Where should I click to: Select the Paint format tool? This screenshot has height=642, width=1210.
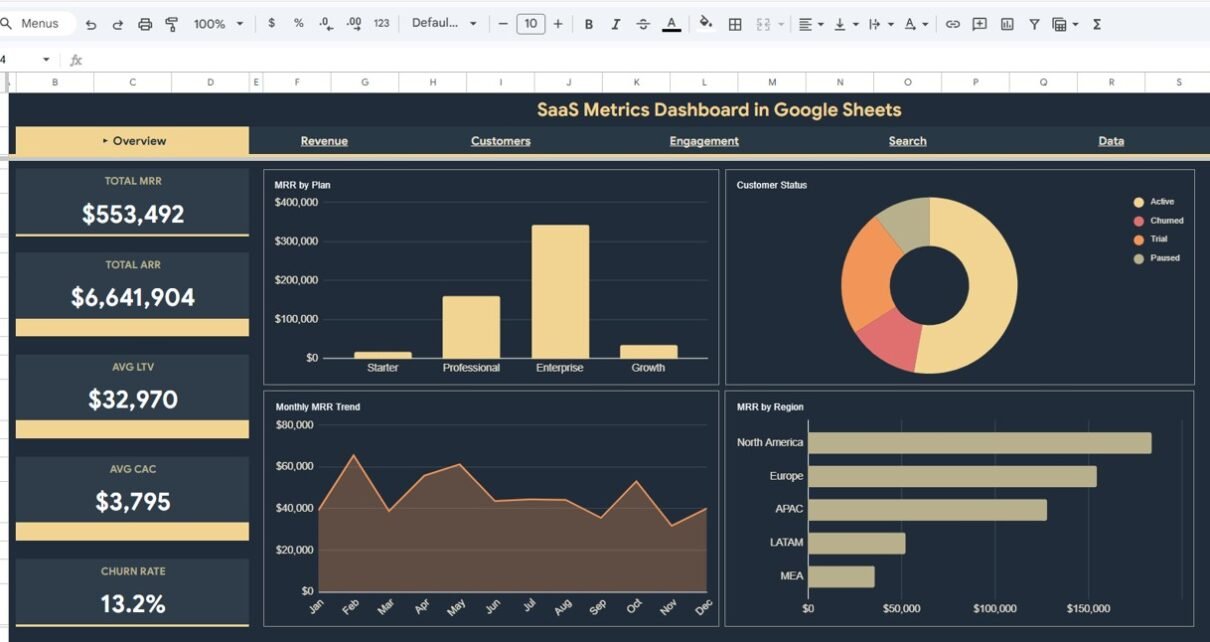(171, 24)
